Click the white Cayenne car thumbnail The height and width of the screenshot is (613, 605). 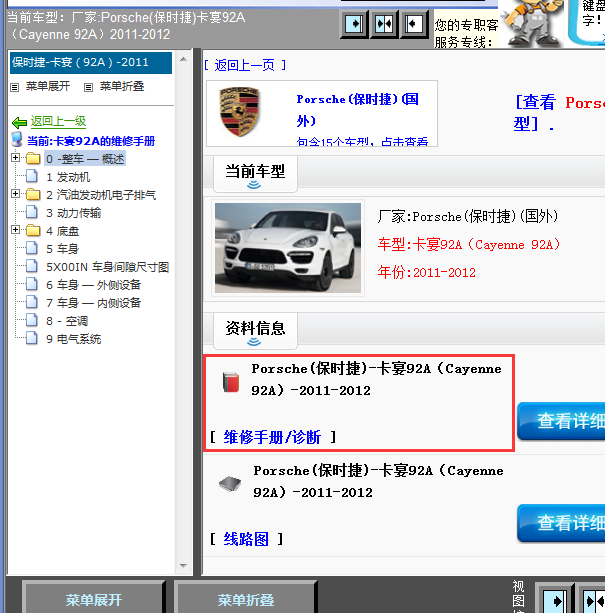pos(288,248)
